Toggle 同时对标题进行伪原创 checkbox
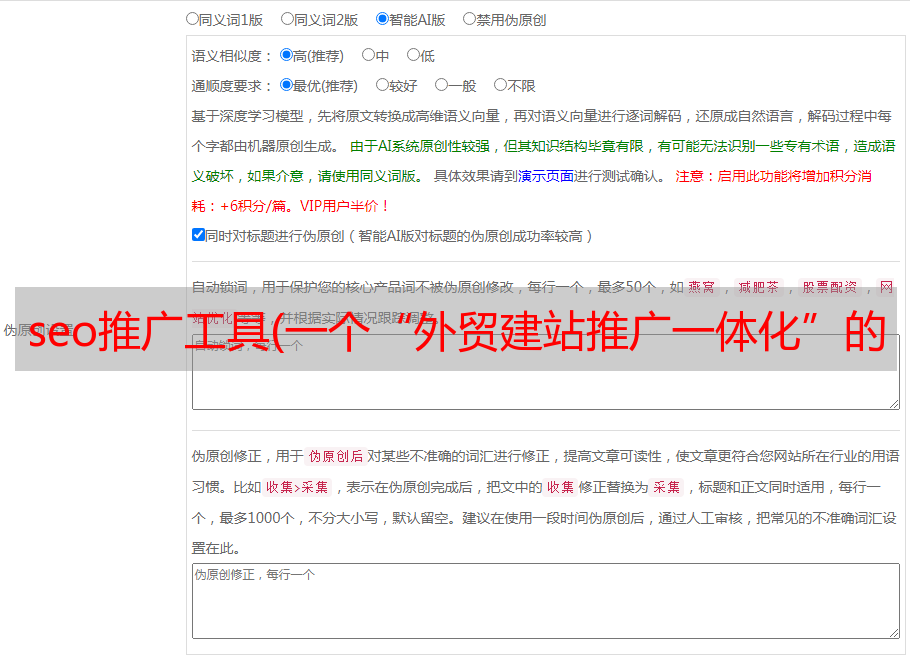Image resolution: width=911 pixels, height=658 pixels. [198, 235]
